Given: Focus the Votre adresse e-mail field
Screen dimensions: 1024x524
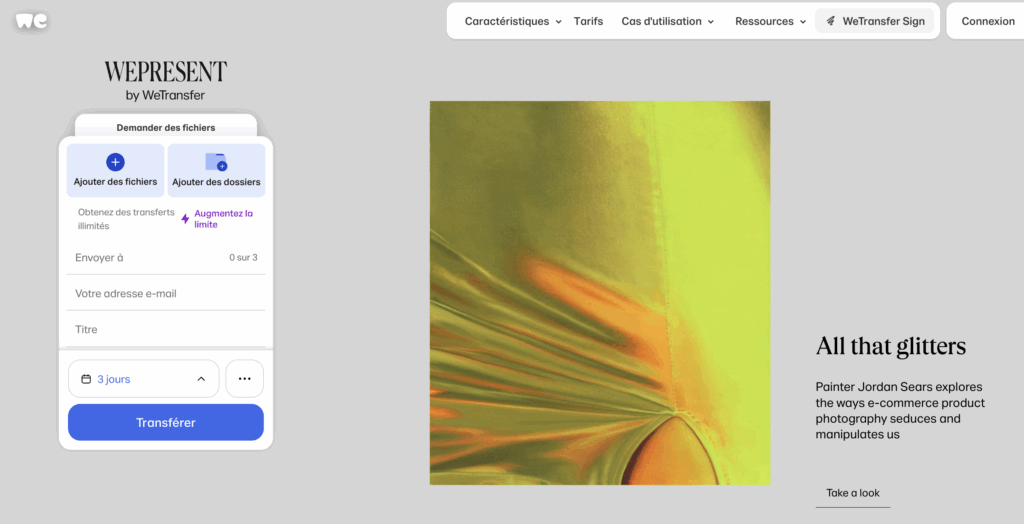Looking at the screenshot, I should (166, 293).
